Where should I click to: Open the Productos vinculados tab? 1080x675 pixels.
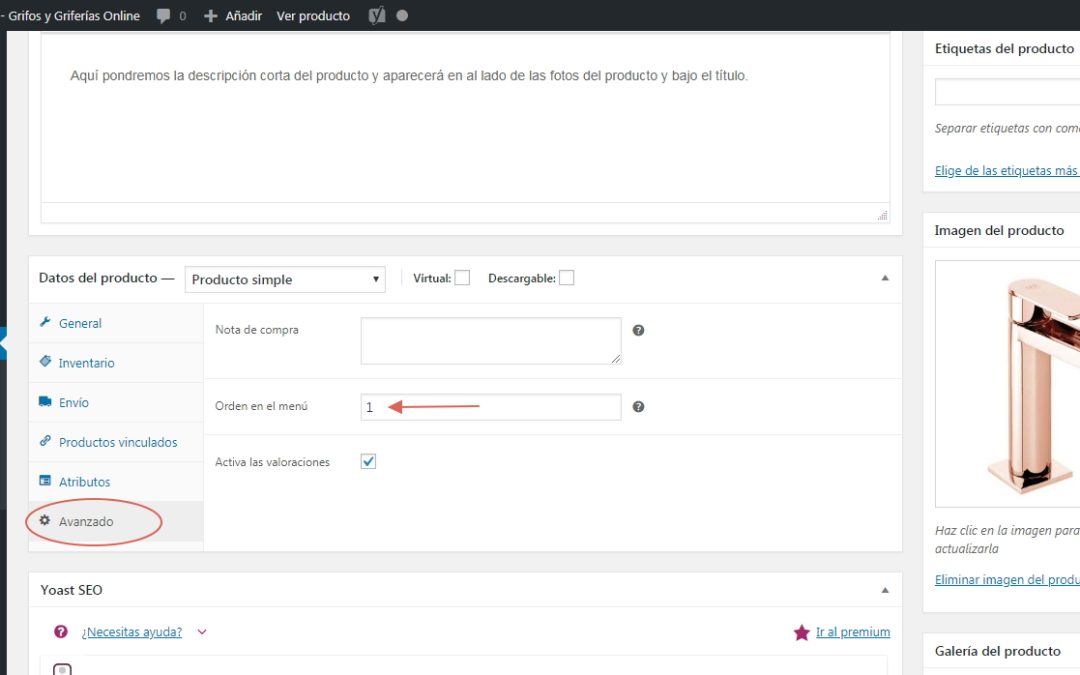(117, 442)
